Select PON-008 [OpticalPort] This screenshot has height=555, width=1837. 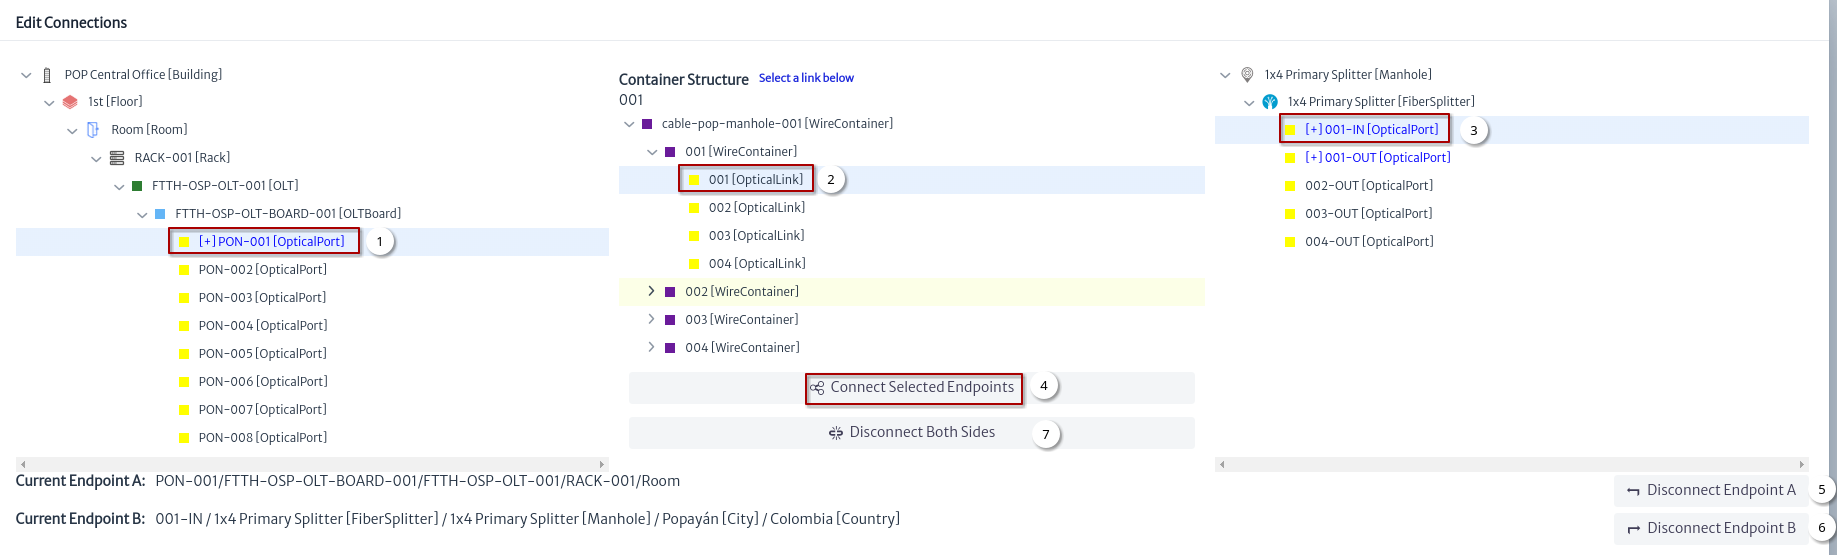(x=263, y=438)
